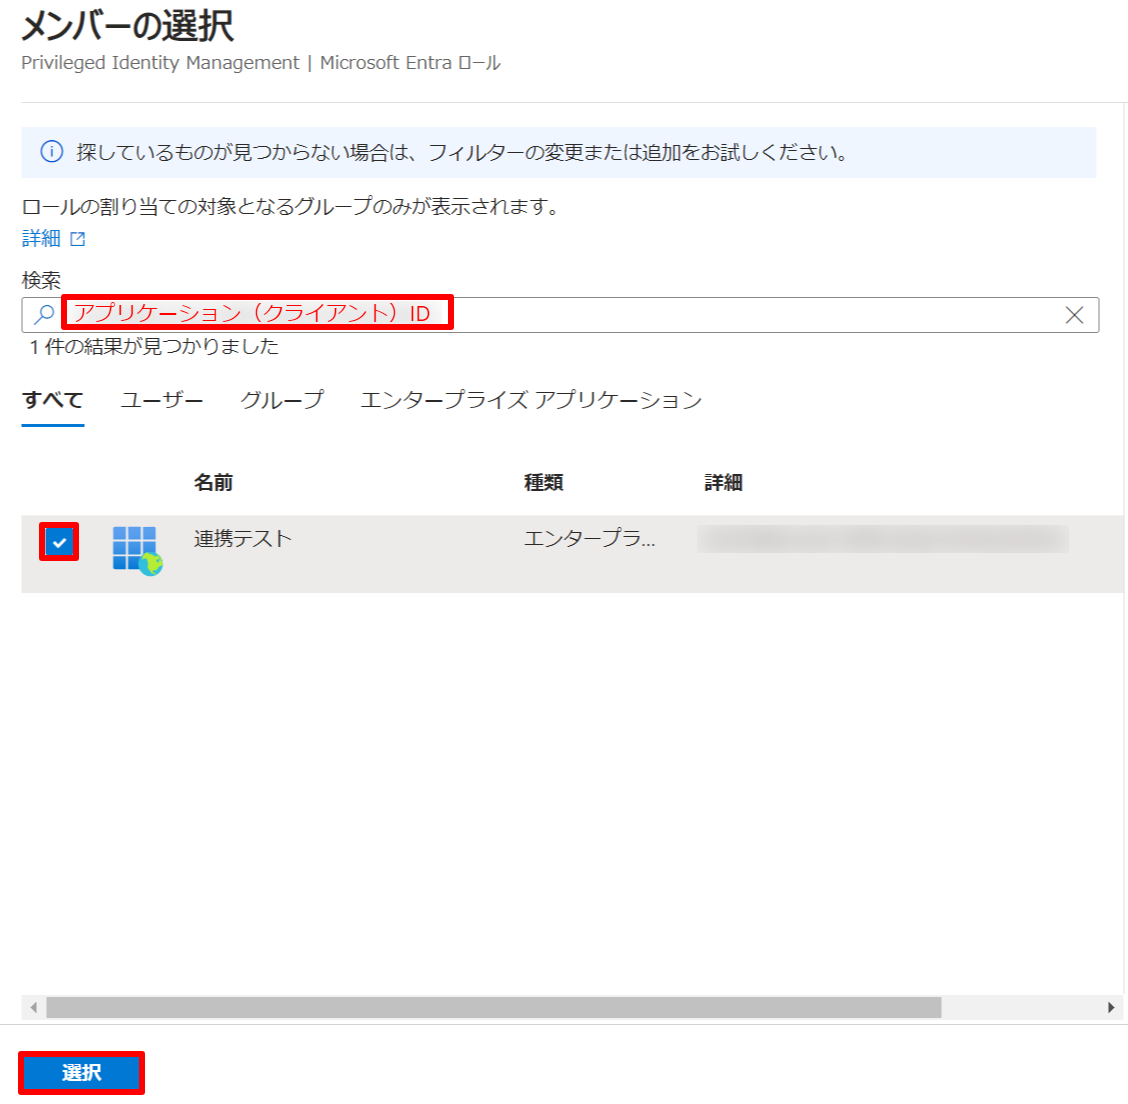Open the 詳細 link

[41, 238]
